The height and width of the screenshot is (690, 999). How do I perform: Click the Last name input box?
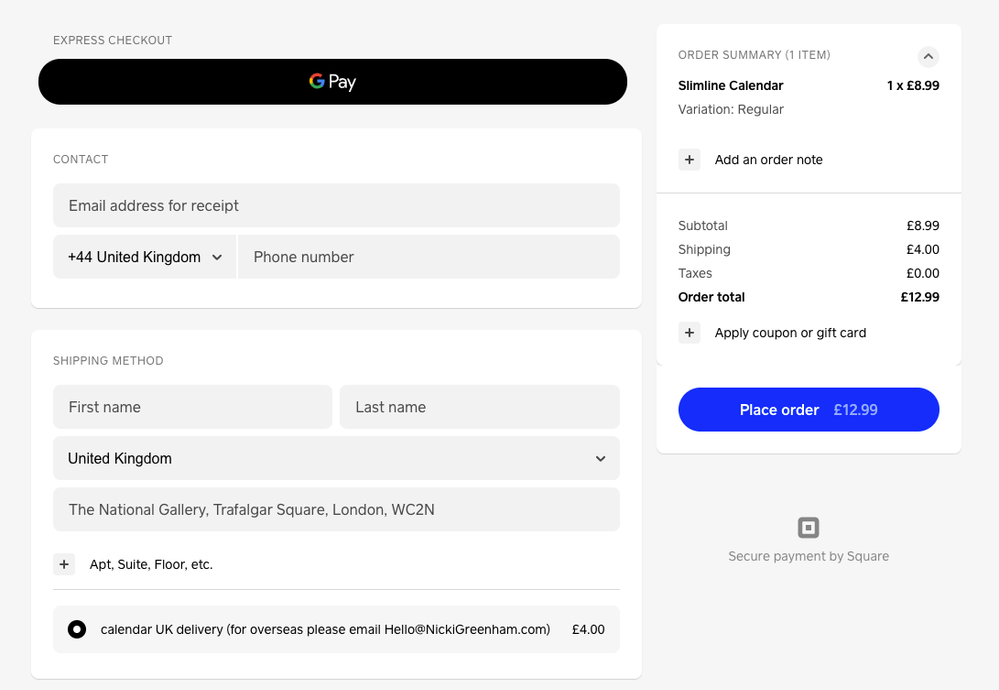pos(479,407)
